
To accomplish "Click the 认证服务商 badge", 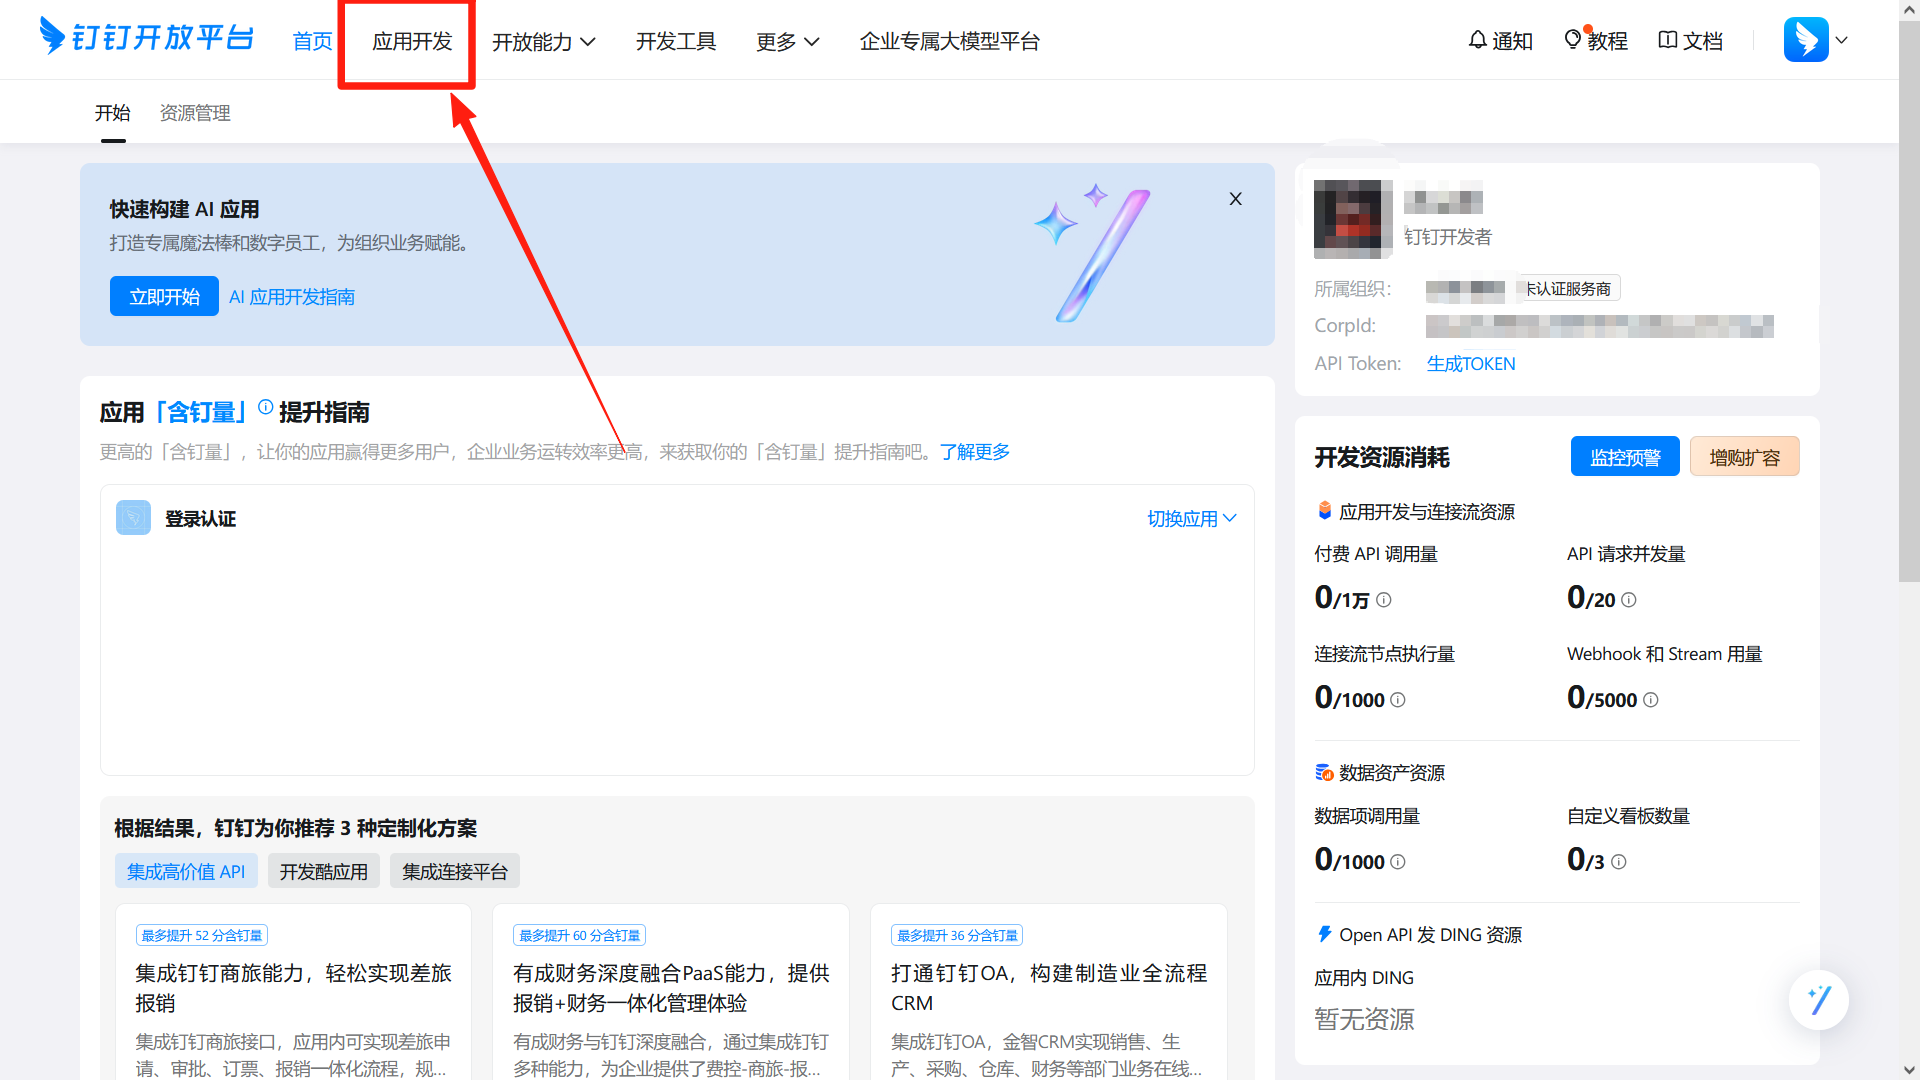I will [x=1568, y=289].
